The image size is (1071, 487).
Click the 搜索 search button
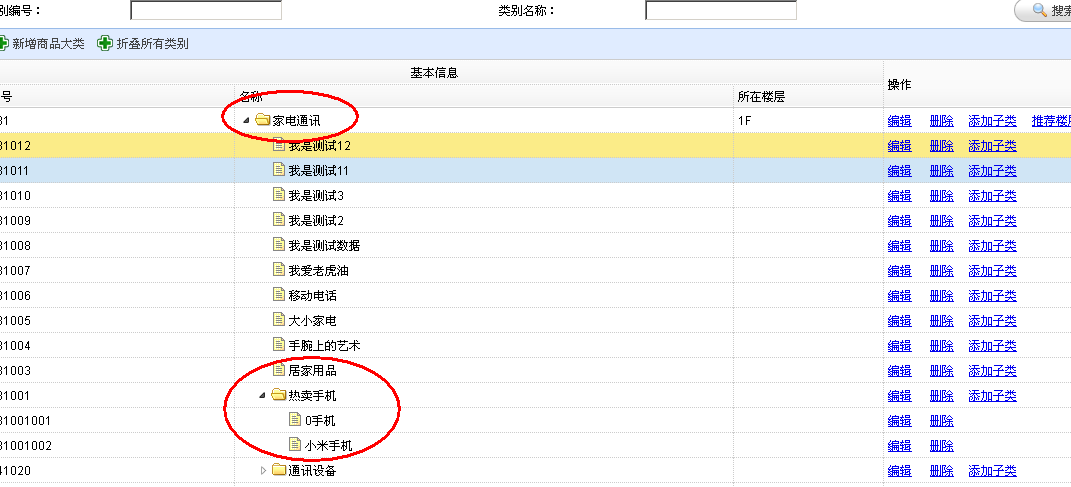coord(1045,11)
